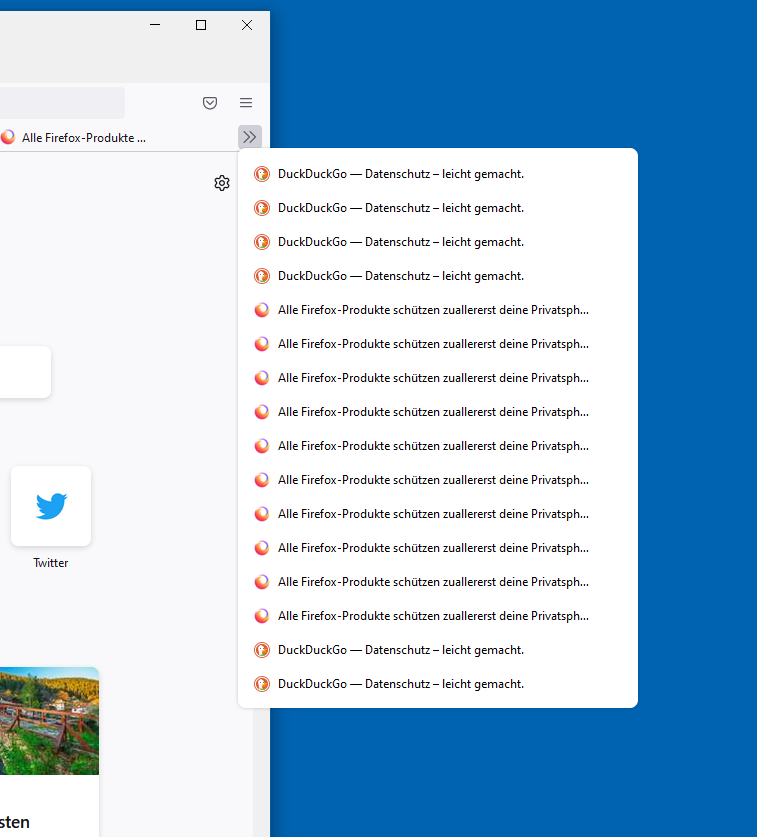757x837 pixels.
Task: Open last 'Alle Firefox-Produkte schützen' overflow entry
Action: click(x=438, y=616)
